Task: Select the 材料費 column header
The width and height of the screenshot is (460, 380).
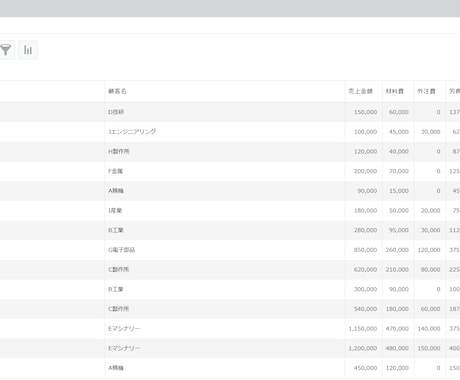Action: pyautogui.click(x=395, y=91)
